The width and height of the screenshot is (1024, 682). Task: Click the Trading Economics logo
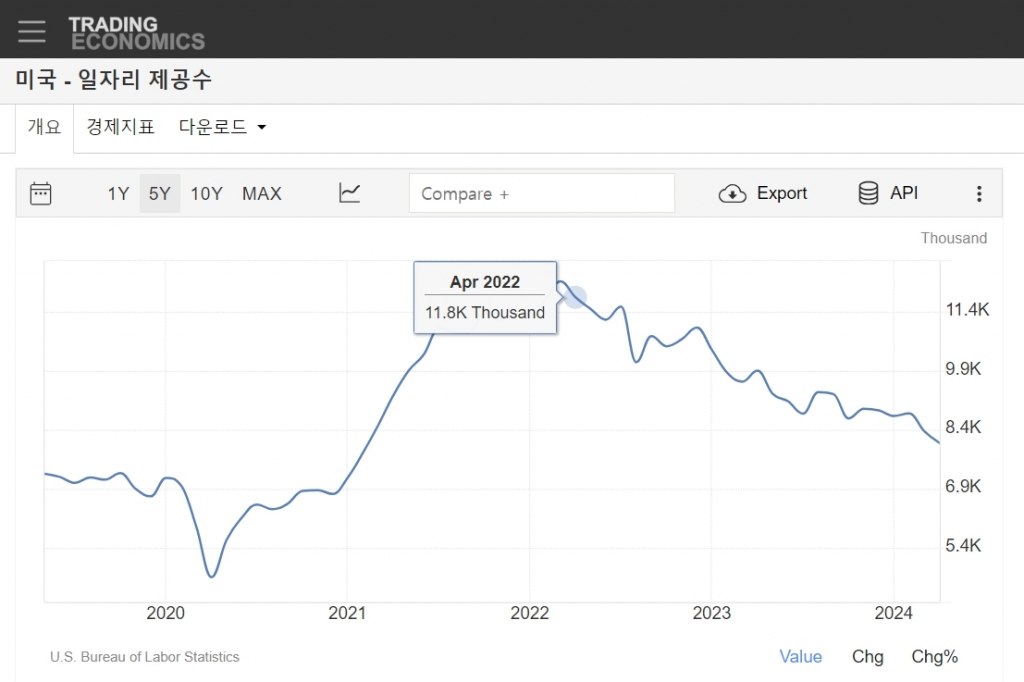136,33
